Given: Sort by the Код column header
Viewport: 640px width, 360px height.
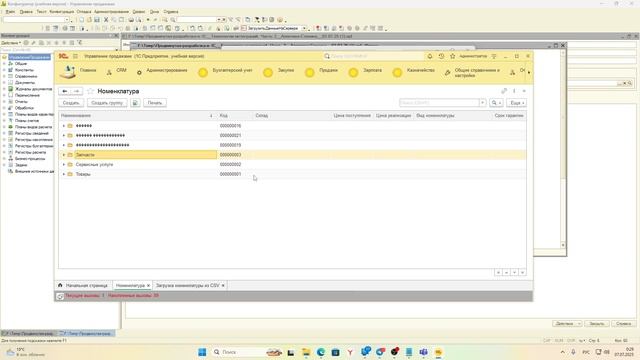Looking at the screenshot, I should (x=235, y=116).
